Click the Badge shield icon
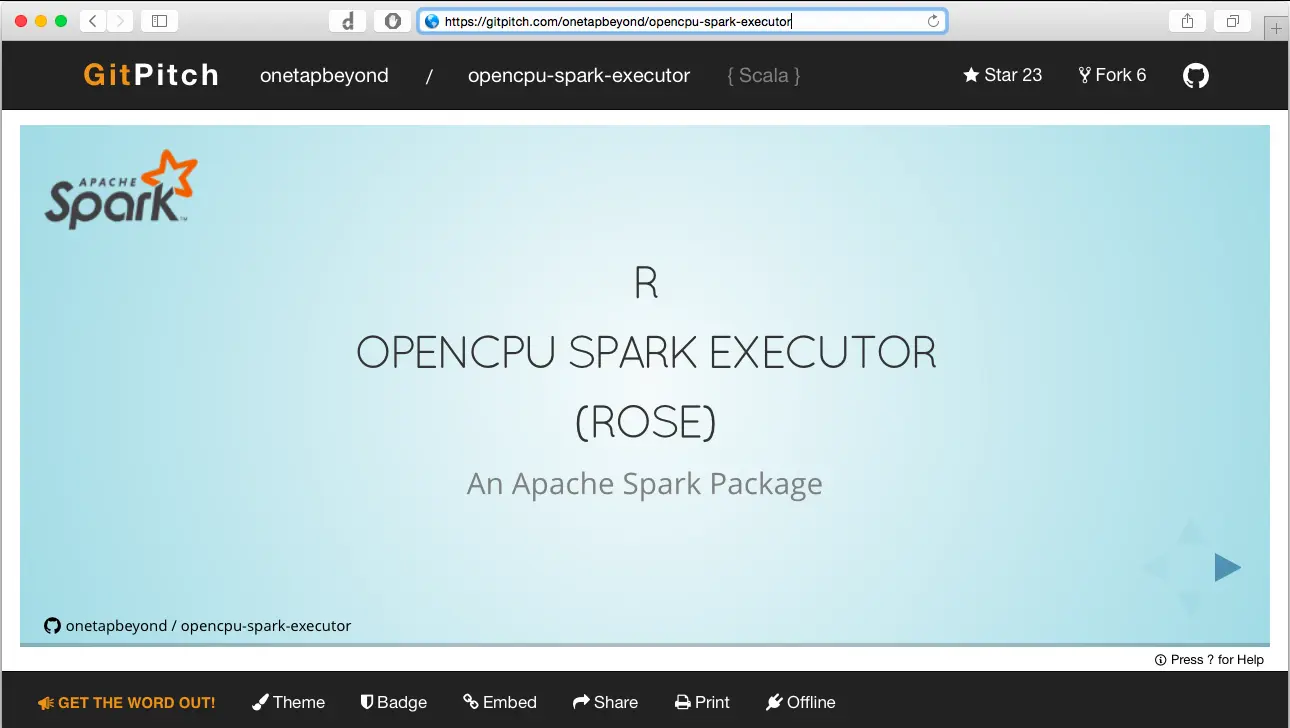The image size is (1290, 728). 367,702
